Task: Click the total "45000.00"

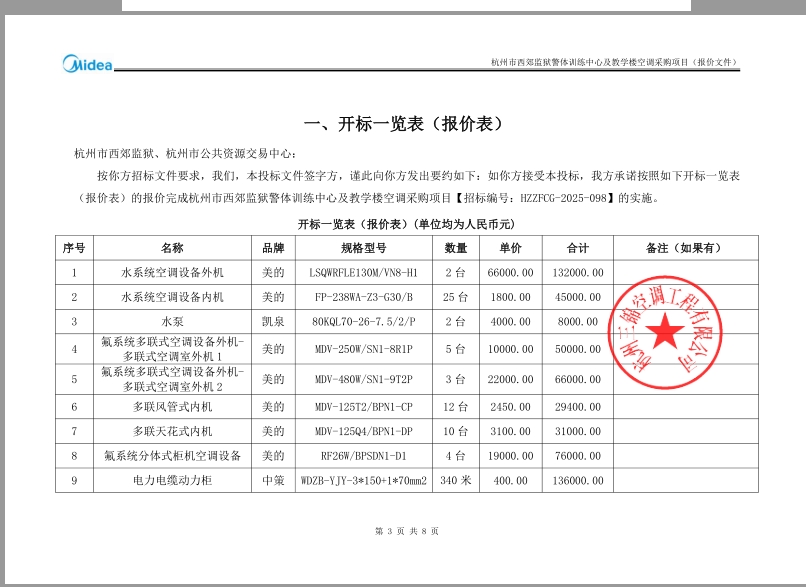Action: (578, 297)
